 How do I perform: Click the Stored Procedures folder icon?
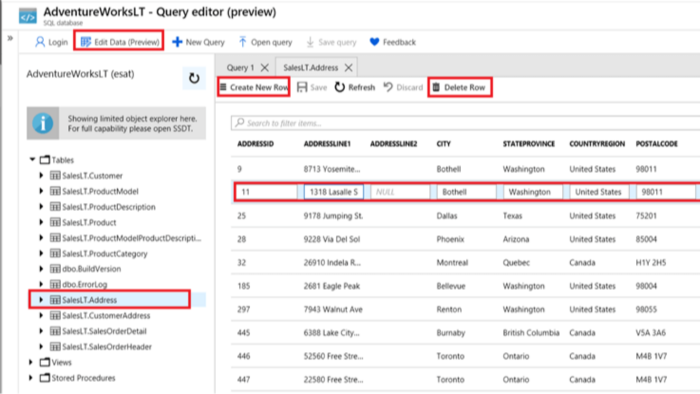[45, 377]
